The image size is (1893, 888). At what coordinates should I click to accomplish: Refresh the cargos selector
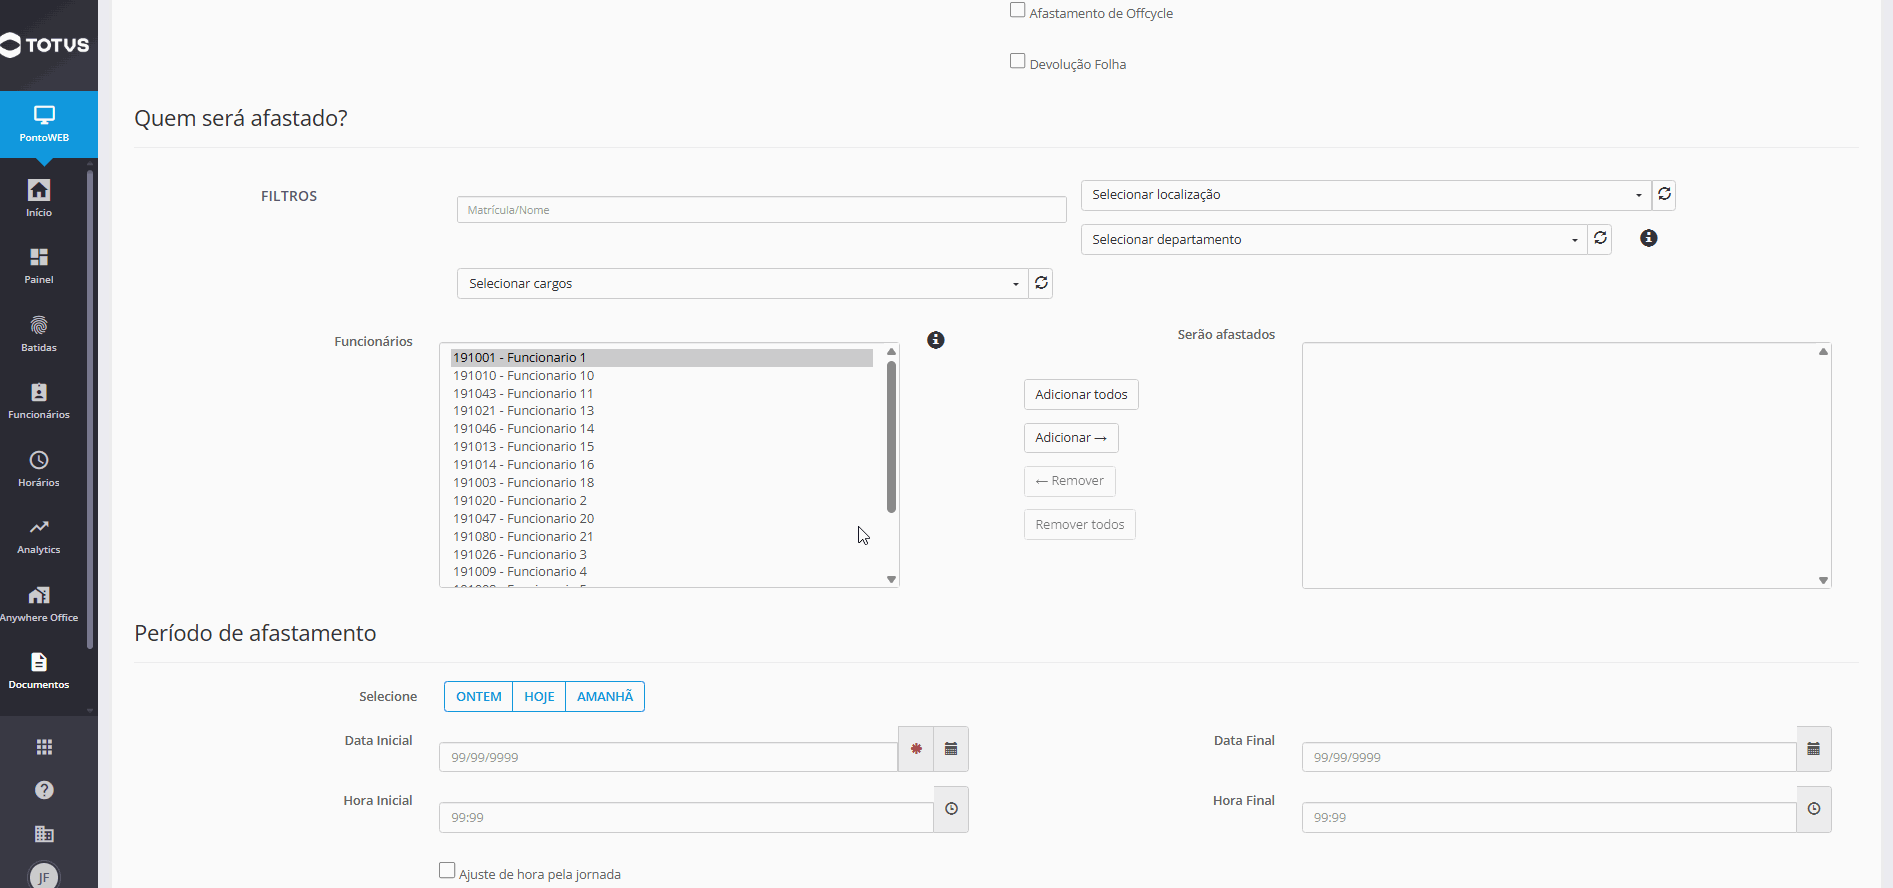pyautogui.click(x=1041, y=283)
